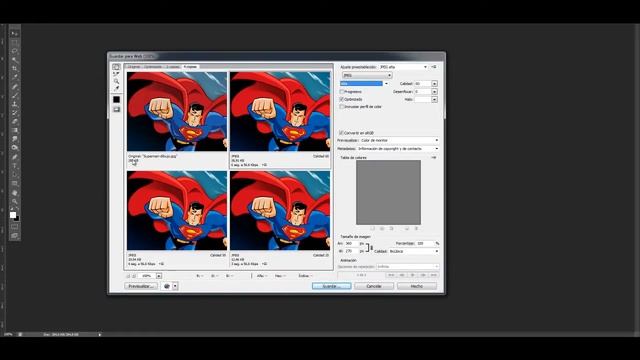640x360 pixels.
Task: Toggle the Convertir en sRGB checkbox
Action: 342,133
